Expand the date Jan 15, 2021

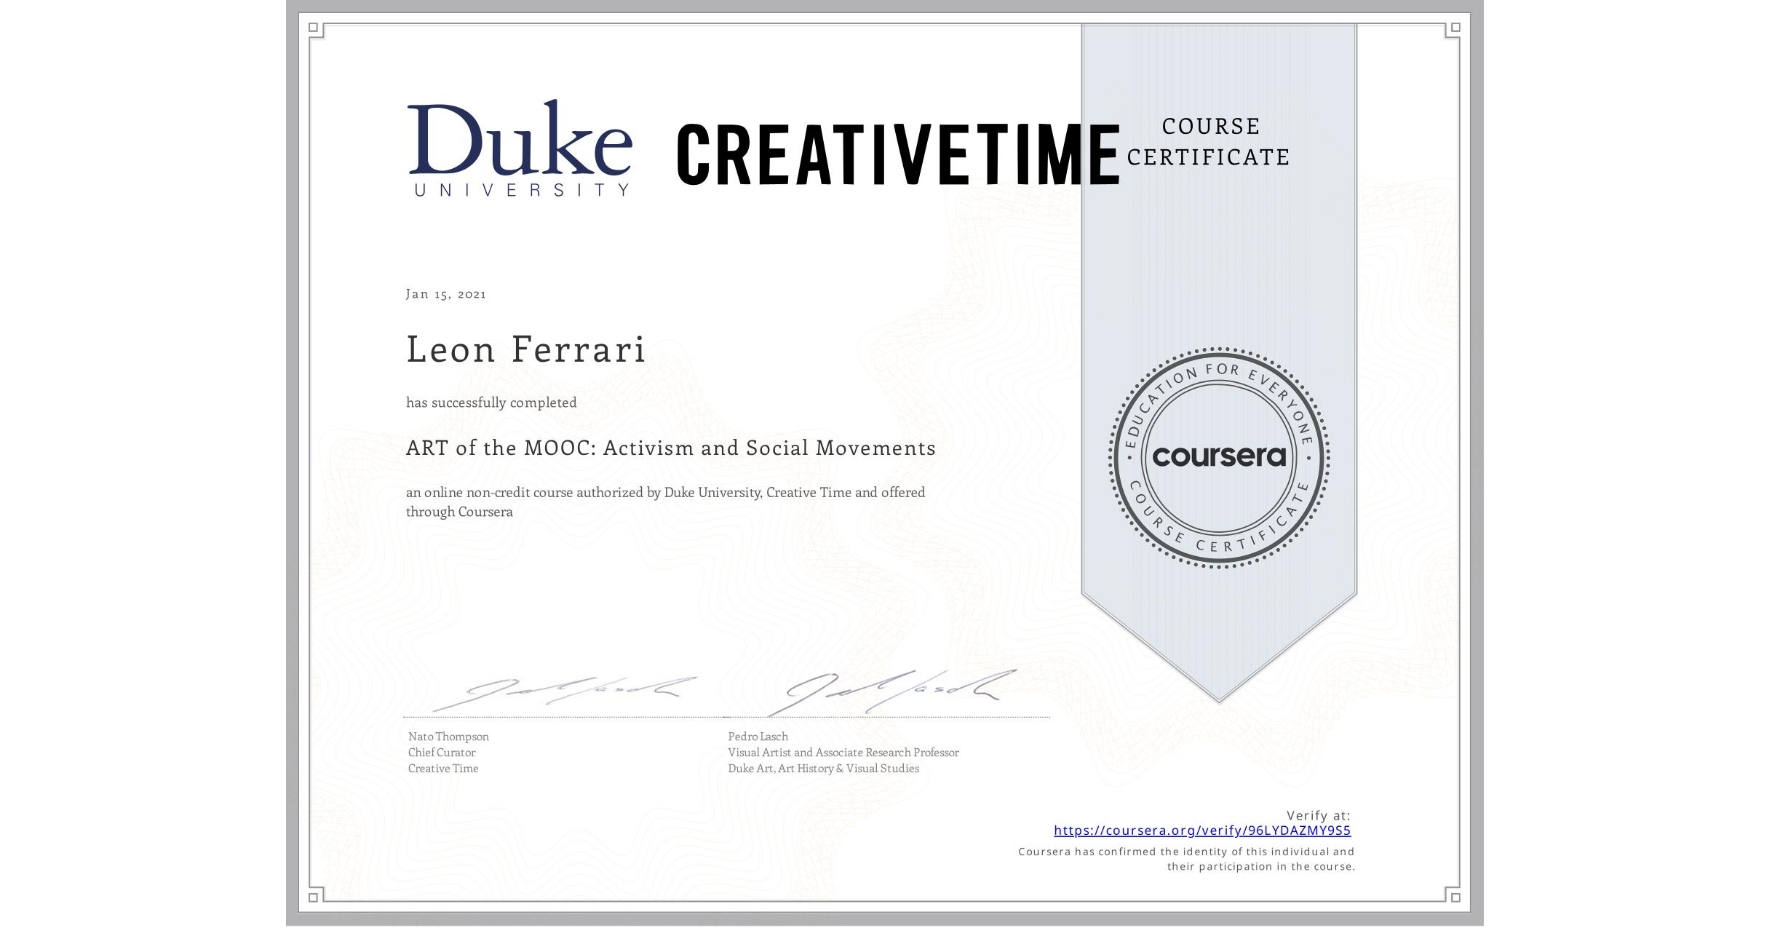tap(446, 293)
